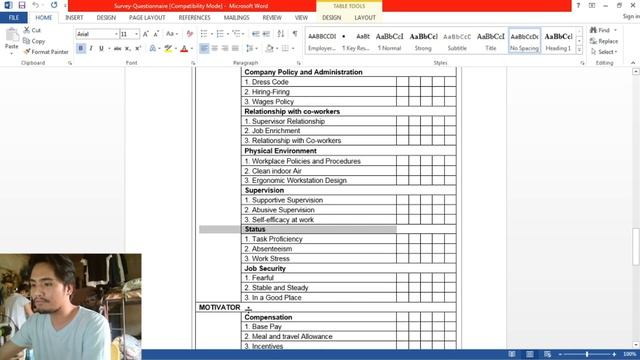The height and width of the screenshot is (360, 640).
Task: Toggle Italic formatting
Action: 91,49
